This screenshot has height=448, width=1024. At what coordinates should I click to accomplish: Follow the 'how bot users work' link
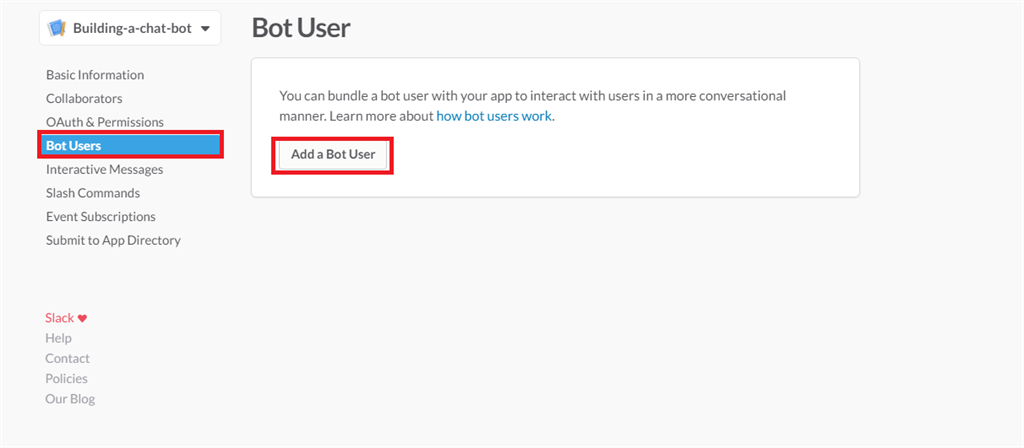(x=494, y=116)
